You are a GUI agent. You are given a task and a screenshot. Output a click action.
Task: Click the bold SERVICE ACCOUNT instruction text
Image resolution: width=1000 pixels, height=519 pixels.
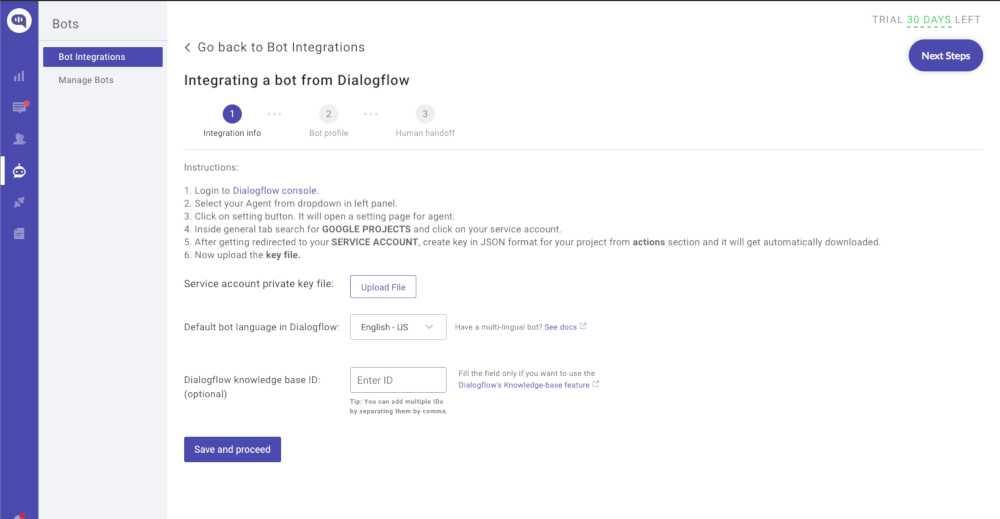(x=375, y=242)
